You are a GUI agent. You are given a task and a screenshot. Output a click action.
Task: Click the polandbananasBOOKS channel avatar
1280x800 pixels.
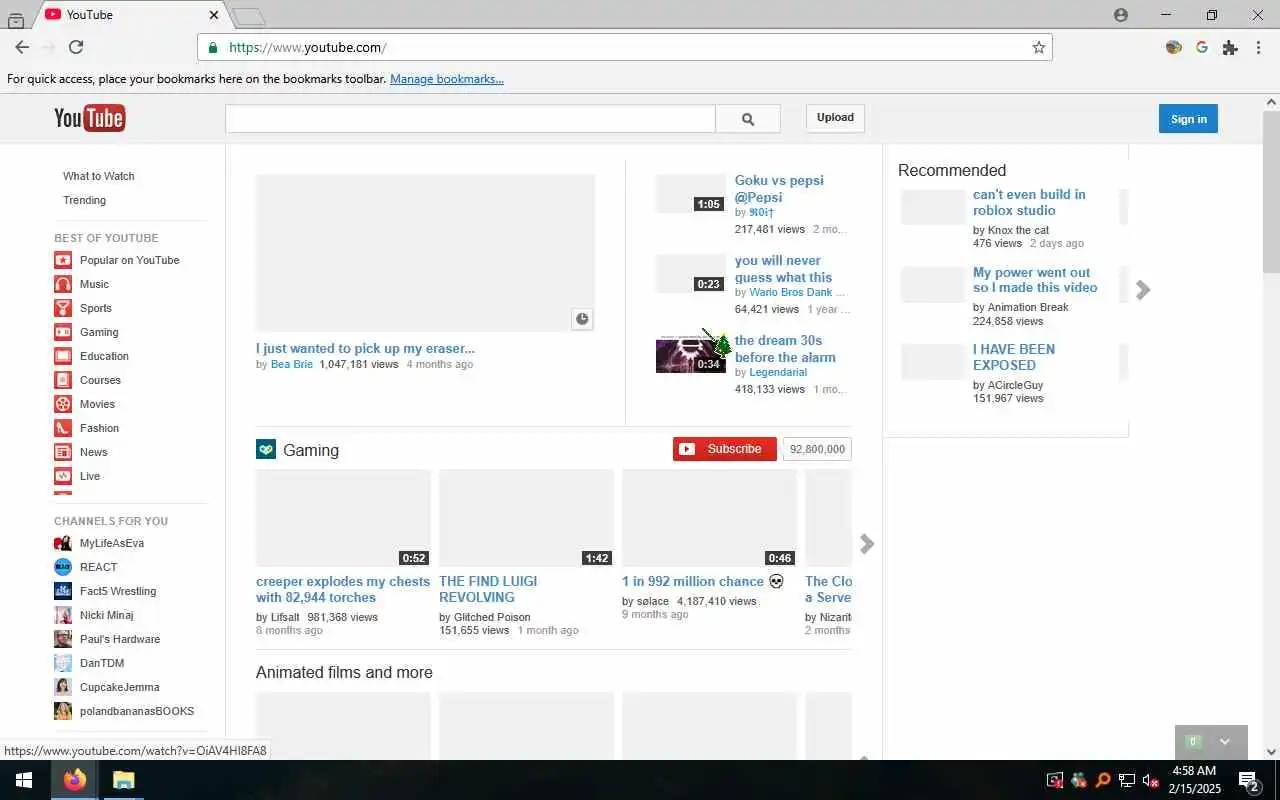click(63, 711)
